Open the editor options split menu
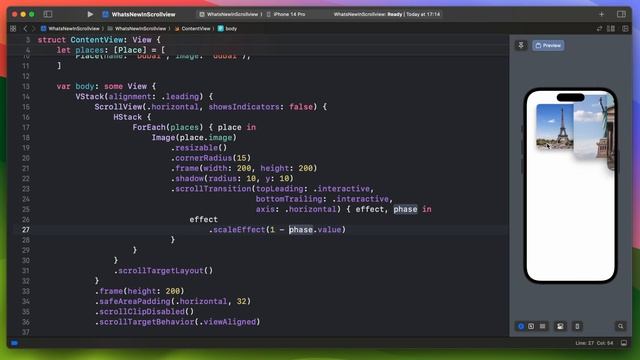The width and height of the screenshot is (640, 360). 611,29
